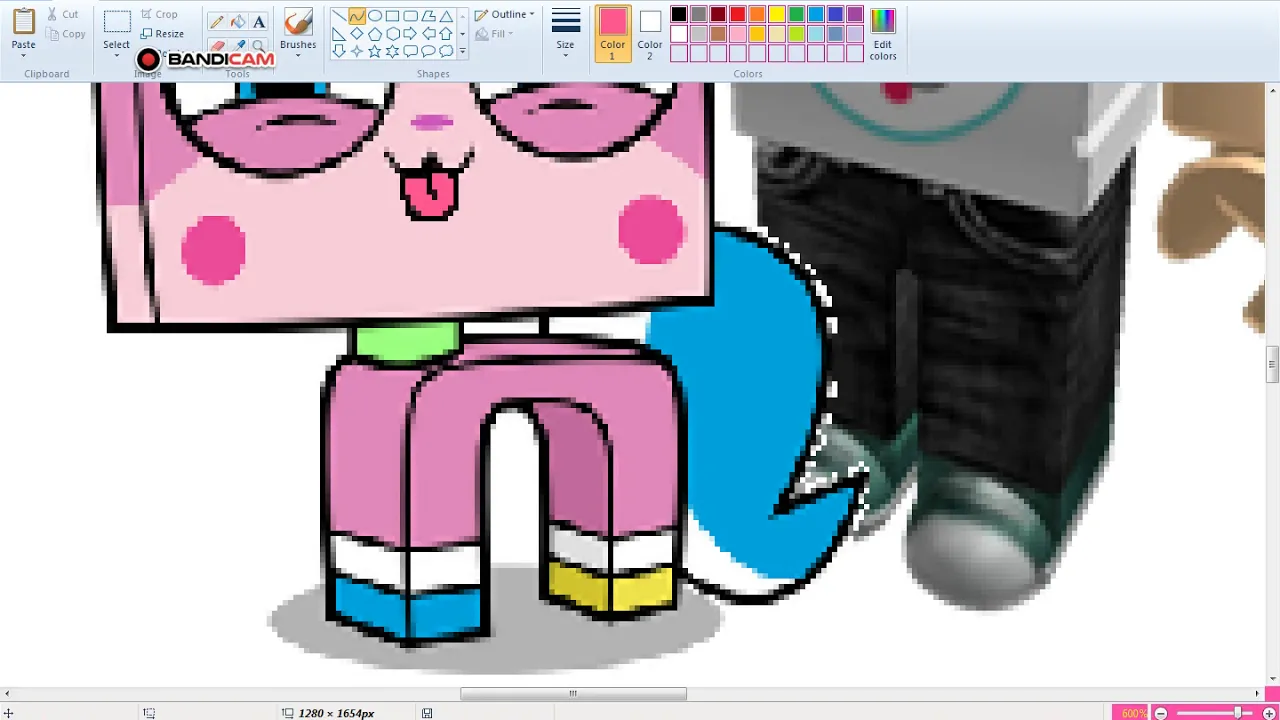Pick the rose pink color swatch
Image resolution: width=1280 pixels, height=720 pixels.
point(738,34)
